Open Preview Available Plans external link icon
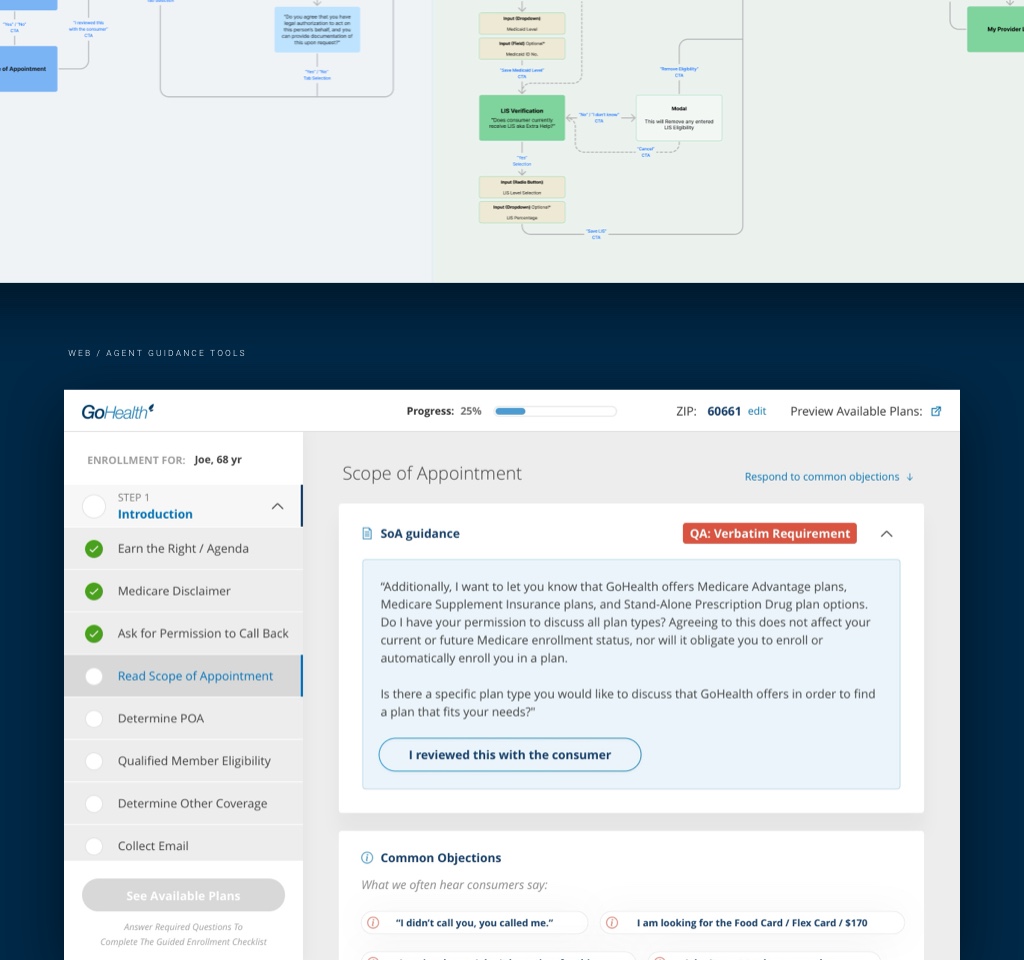The height and width of the screenshot is (960, 1024). tap(936, 411)
